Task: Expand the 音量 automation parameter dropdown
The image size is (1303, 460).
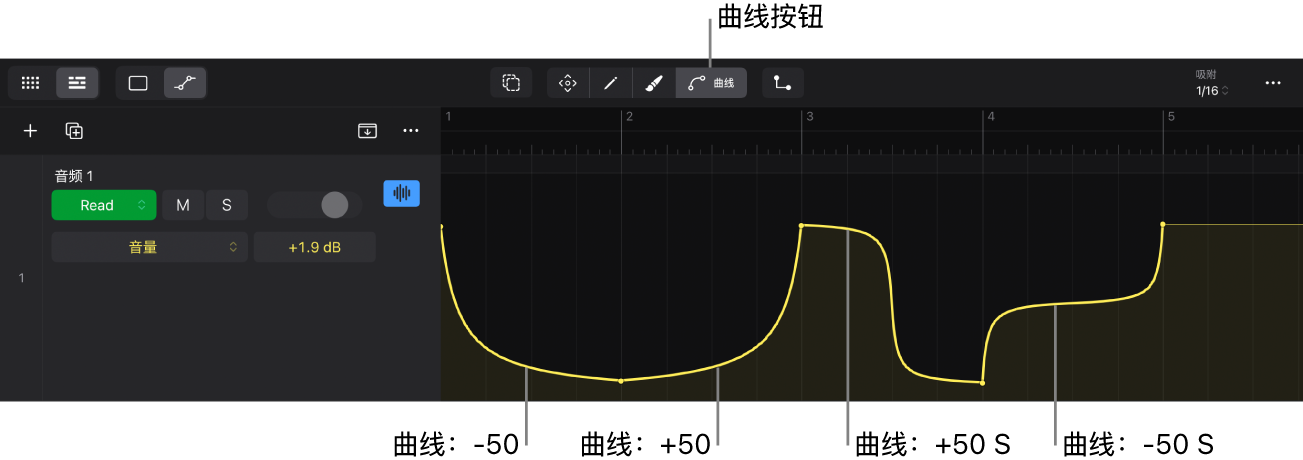Action: [150, 247]
